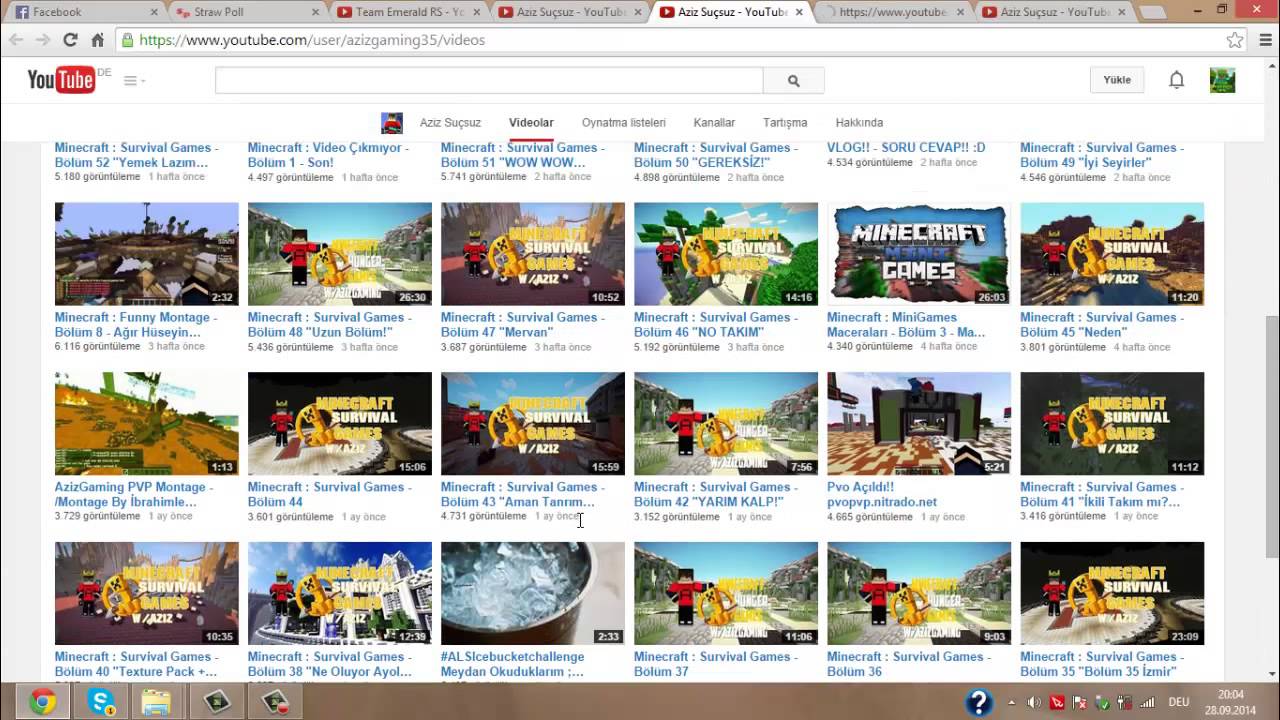Focus the YouTube search field
The height and width of the screenshot is (720, 1280).
pos(489,81)
